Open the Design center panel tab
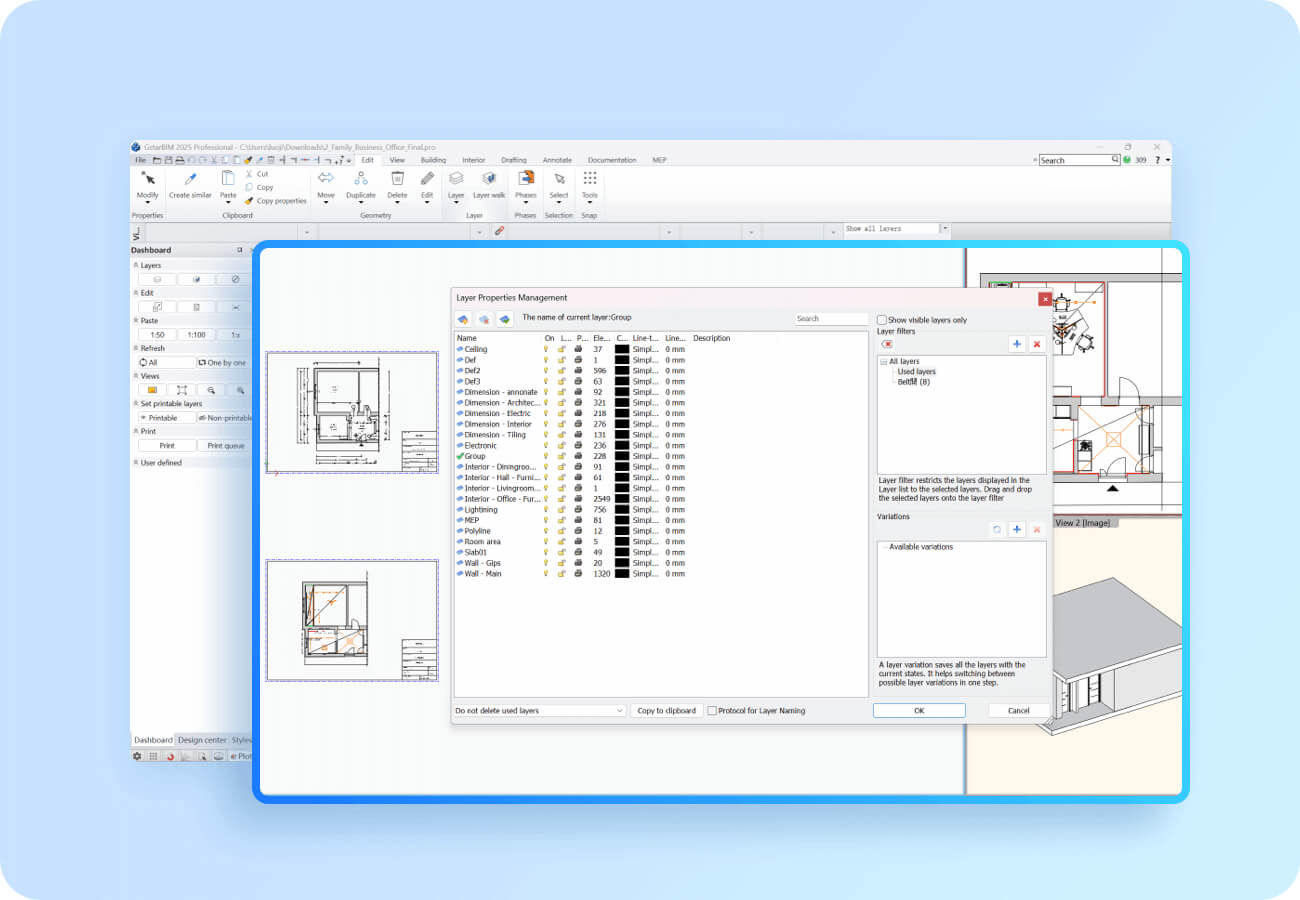This screenshot has height=900, width=1300. tap(201, 740)
